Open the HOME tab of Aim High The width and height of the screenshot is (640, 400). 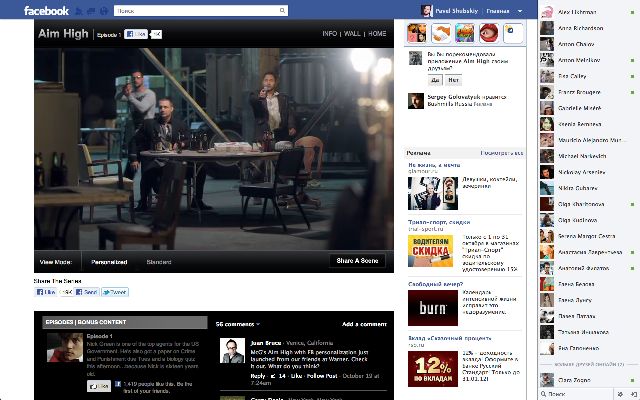tap(377, 33)
